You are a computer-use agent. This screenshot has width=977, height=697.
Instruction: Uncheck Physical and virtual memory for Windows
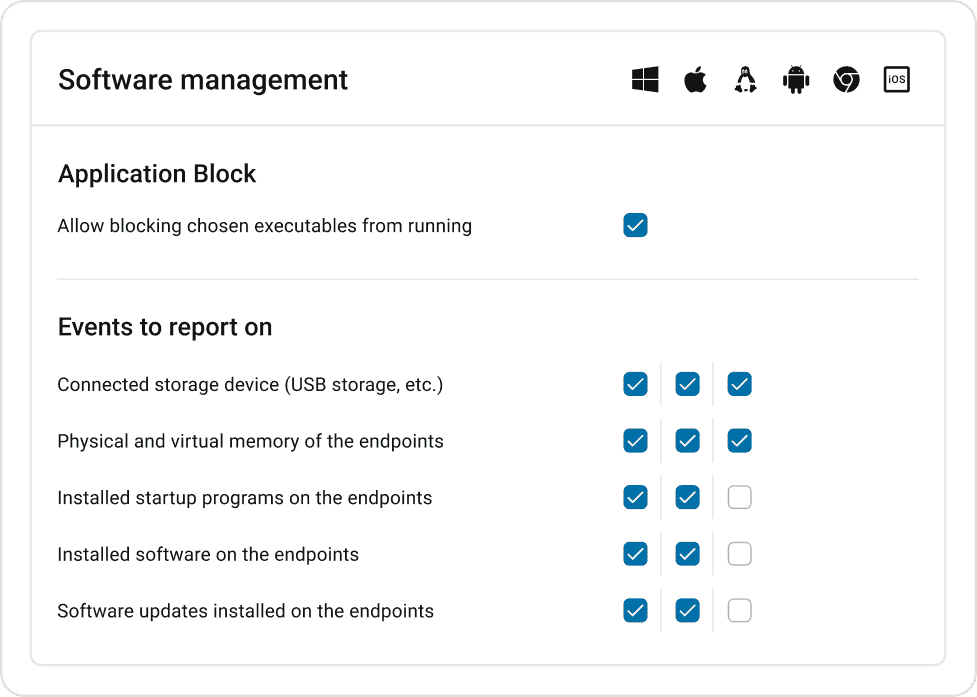pyautogui.click(x=635, y=441)
